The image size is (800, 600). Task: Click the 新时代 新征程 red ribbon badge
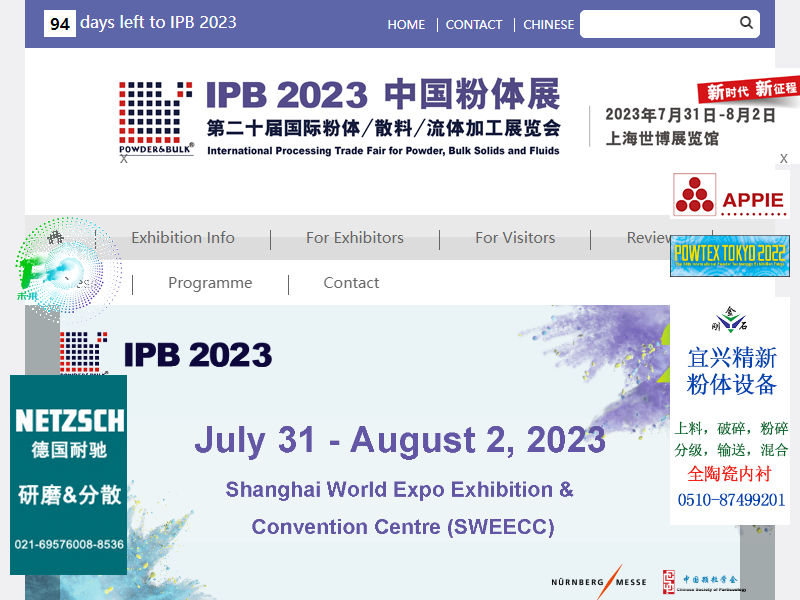click(749, 90)
